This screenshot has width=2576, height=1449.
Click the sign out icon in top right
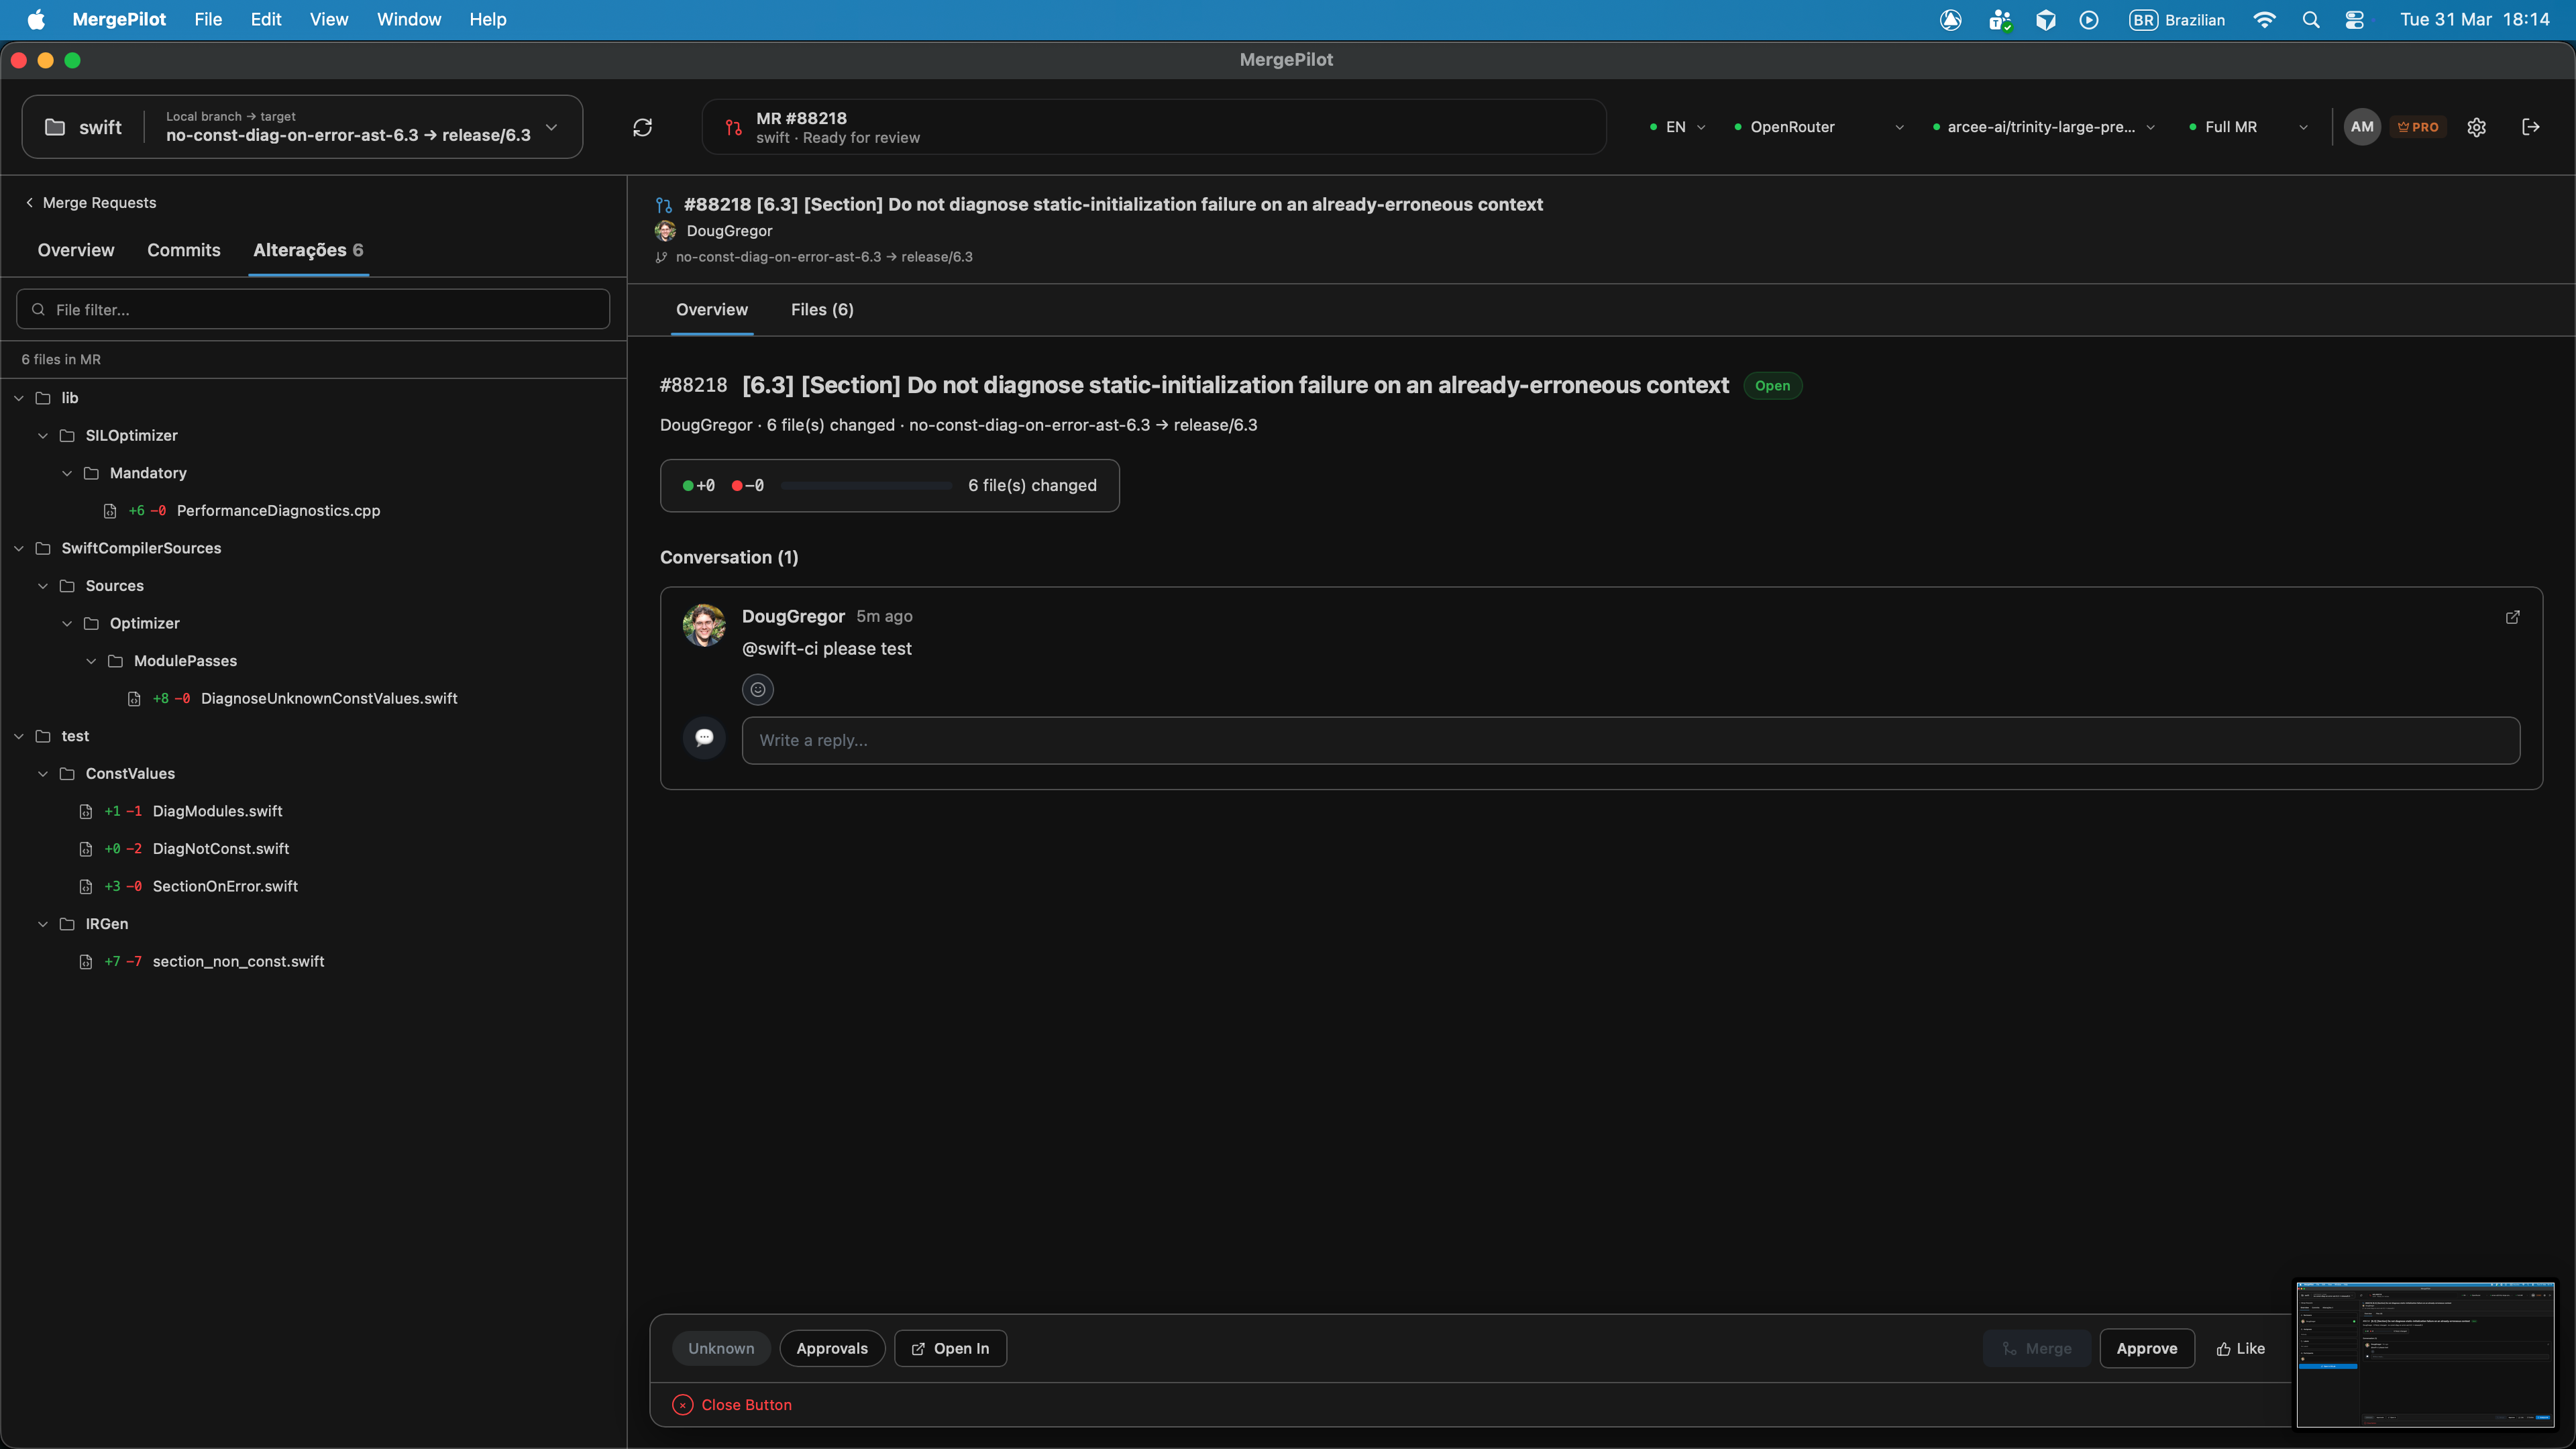2531,127
